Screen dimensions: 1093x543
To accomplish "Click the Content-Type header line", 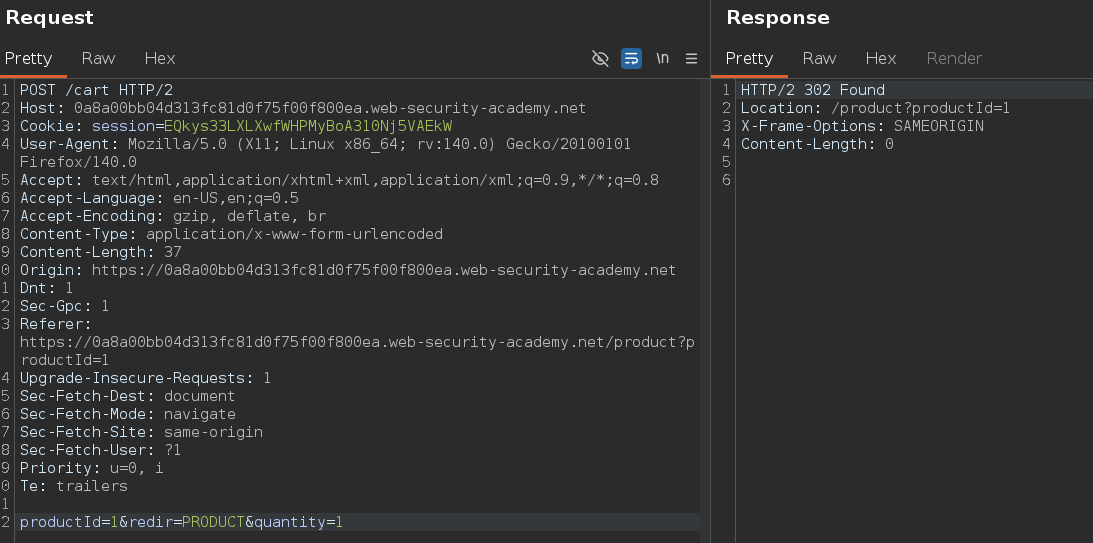I will click(231, 234).
